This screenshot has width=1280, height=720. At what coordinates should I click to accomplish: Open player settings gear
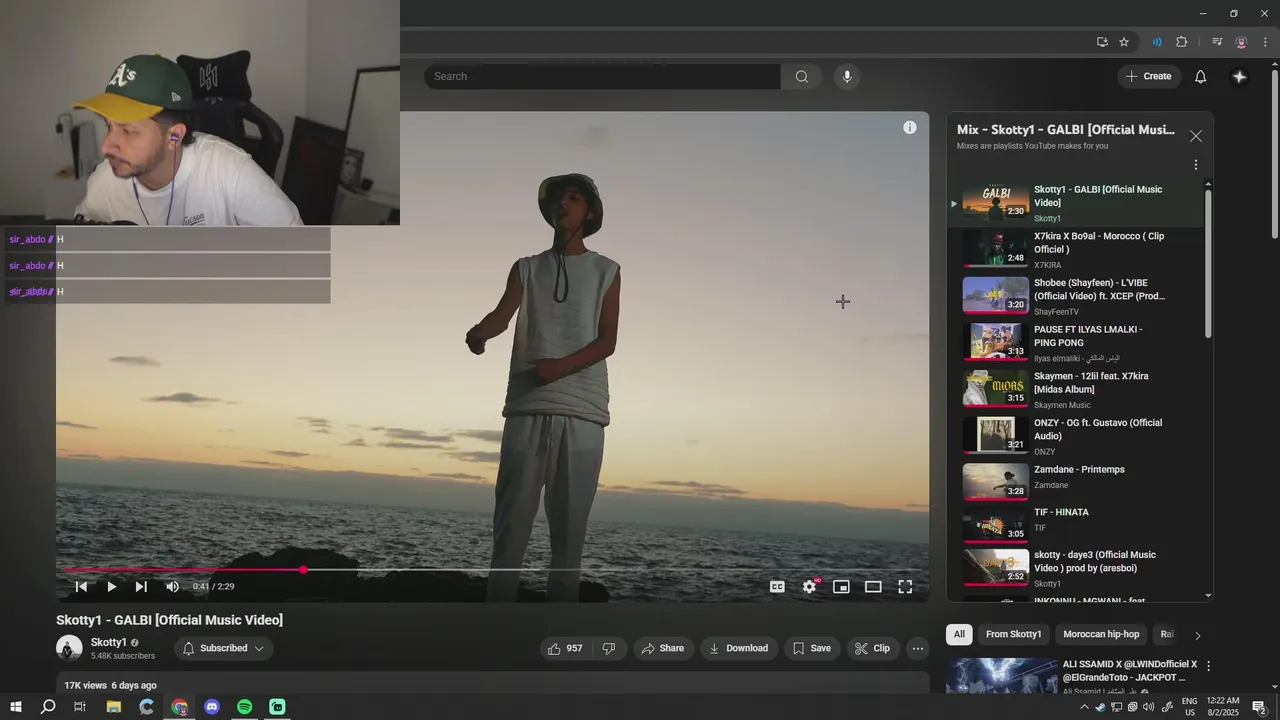(809, 587)
